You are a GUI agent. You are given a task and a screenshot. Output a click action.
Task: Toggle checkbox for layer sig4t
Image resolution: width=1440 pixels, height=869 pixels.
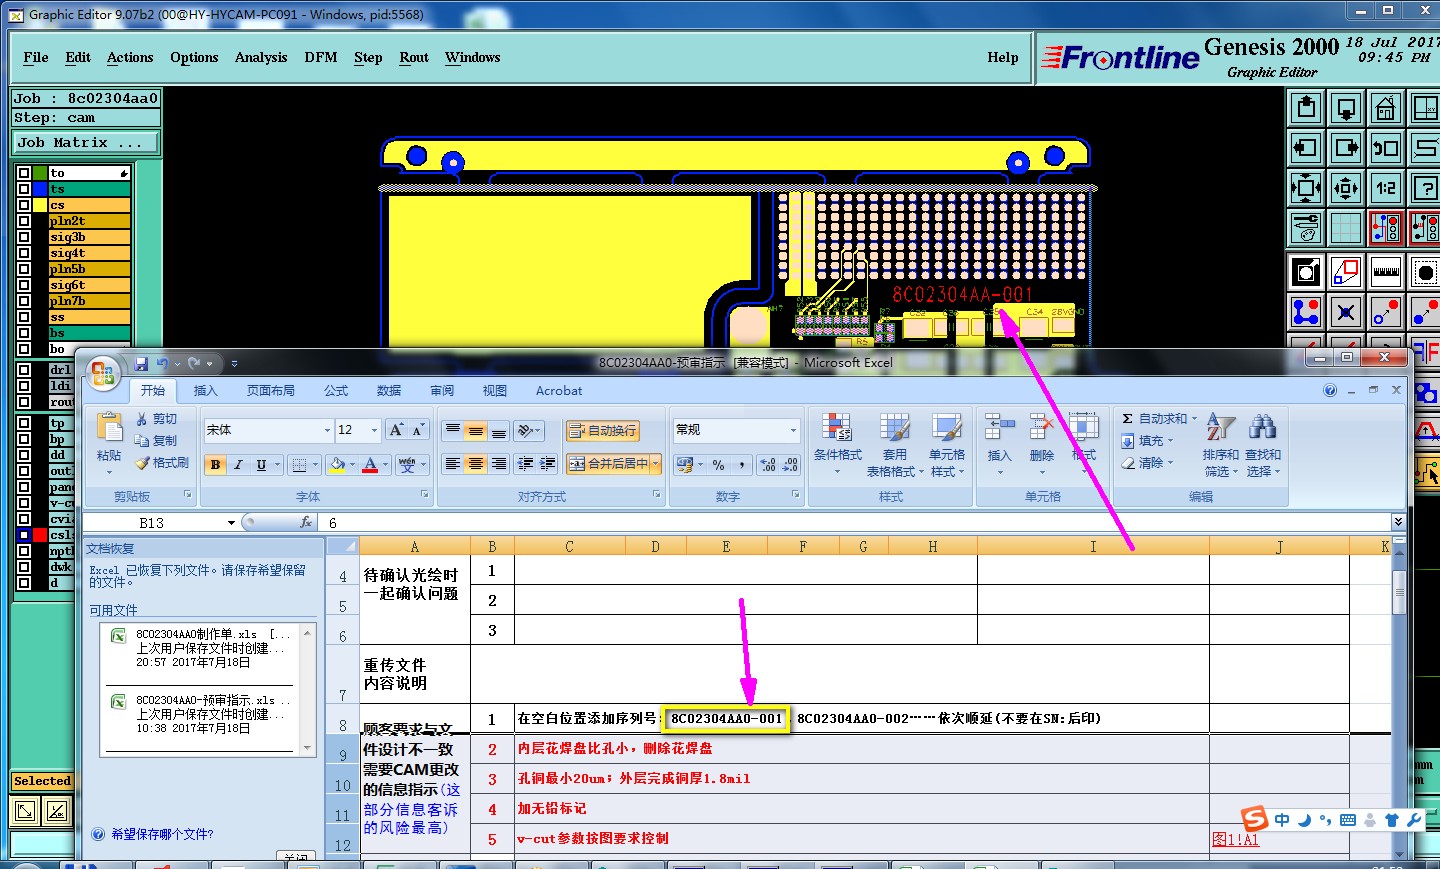[x=24, y=253]
